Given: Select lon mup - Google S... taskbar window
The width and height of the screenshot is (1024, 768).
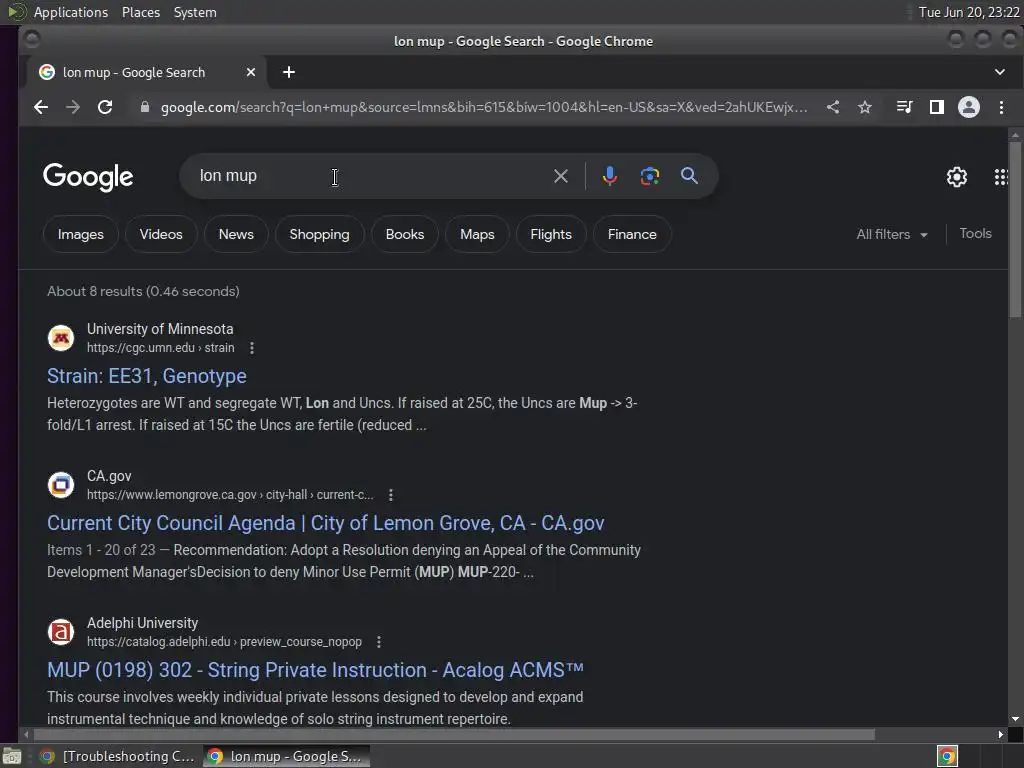Looking at the screenshot, I should click(286, 756).
